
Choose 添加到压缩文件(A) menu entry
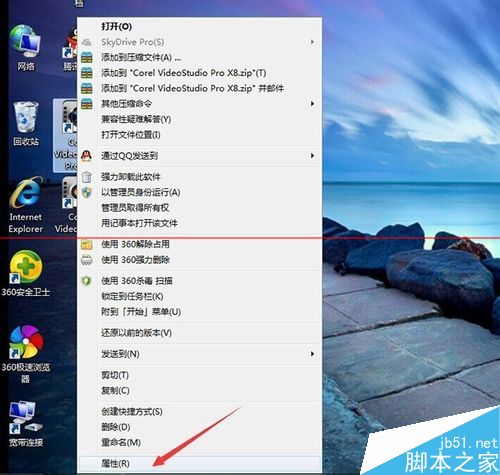(200, 57)
